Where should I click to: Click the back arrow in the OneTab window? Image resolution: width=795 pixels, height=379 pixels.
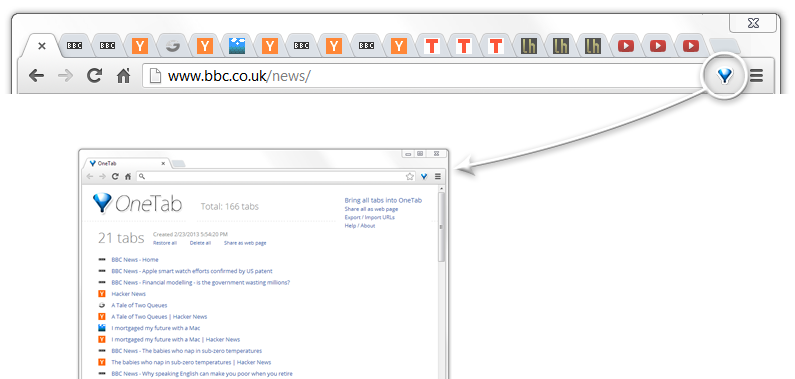click(x=90, y=176)
